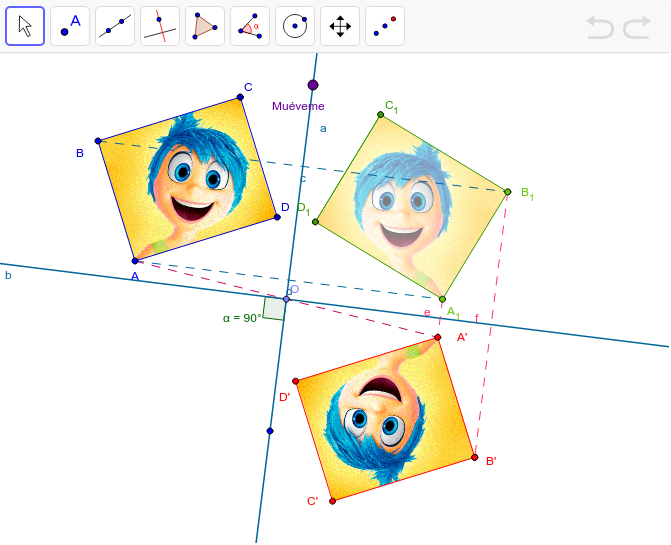Click green point B₁
This screenshot has width=671, height=545.
pos(508,192)
